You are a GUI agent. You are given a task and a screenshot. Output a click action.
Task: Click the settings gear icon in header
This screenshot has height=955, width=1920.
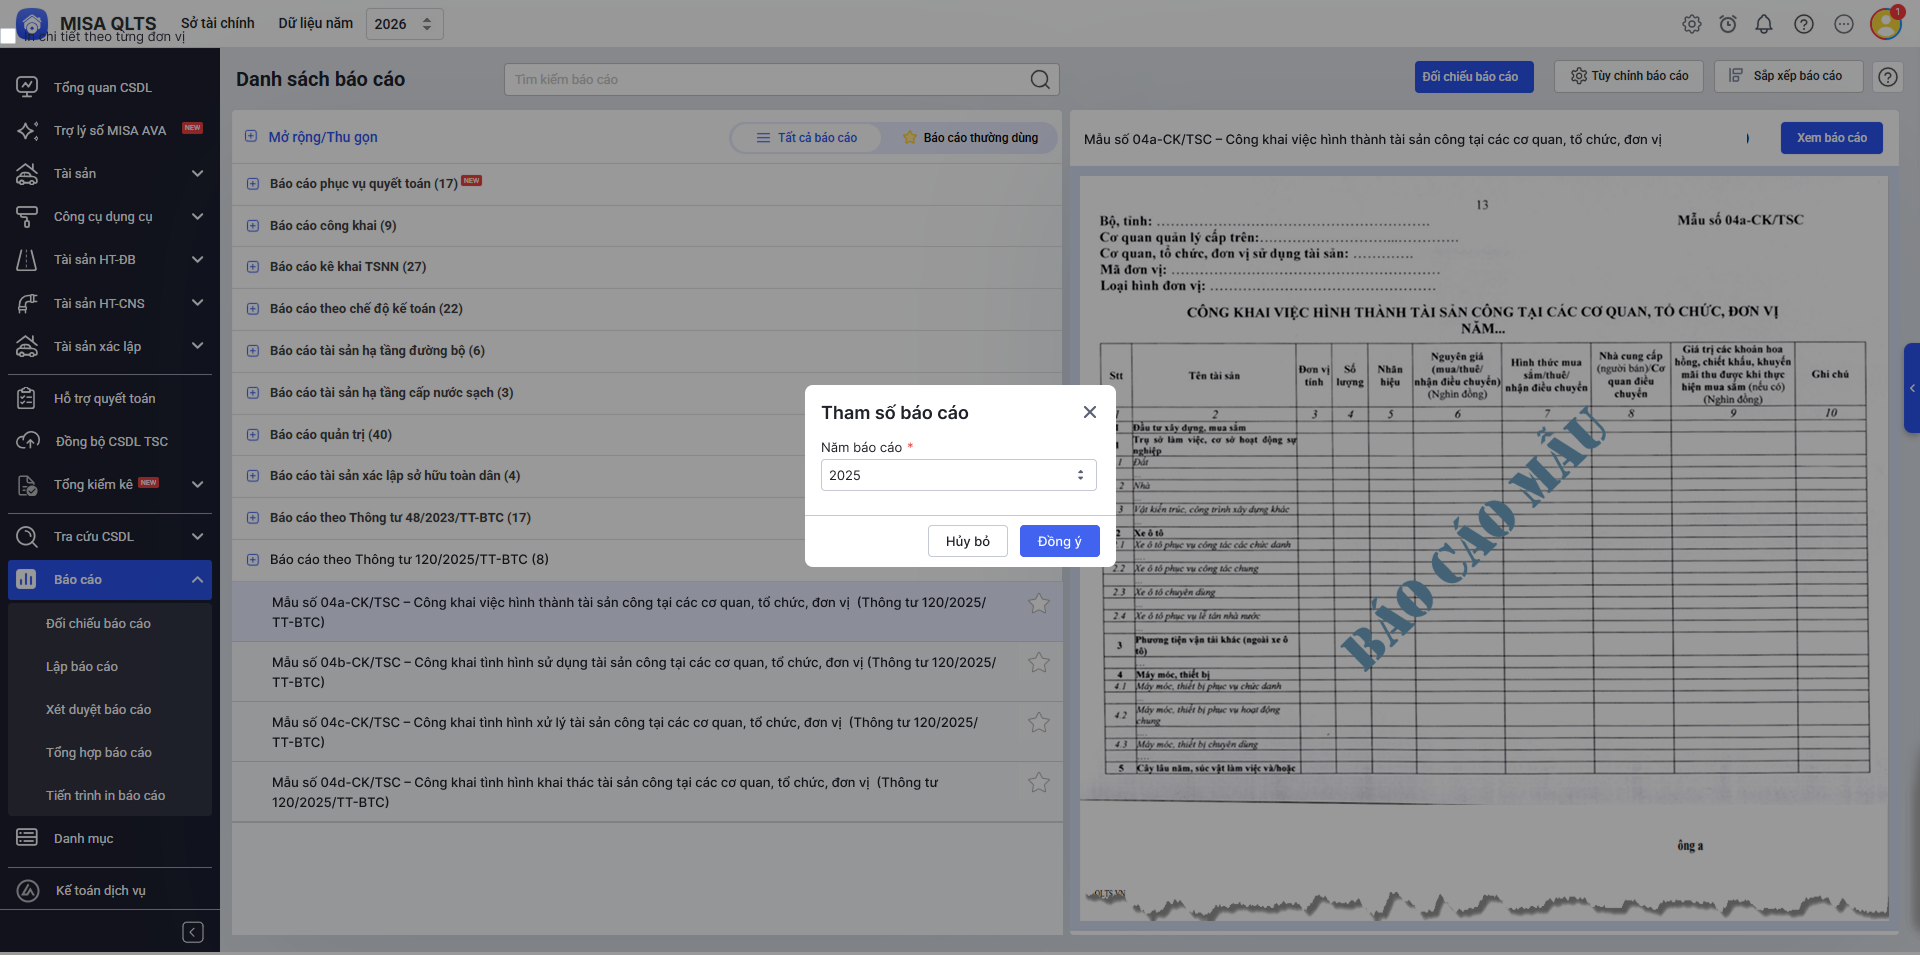click(x=1691, y=24)
